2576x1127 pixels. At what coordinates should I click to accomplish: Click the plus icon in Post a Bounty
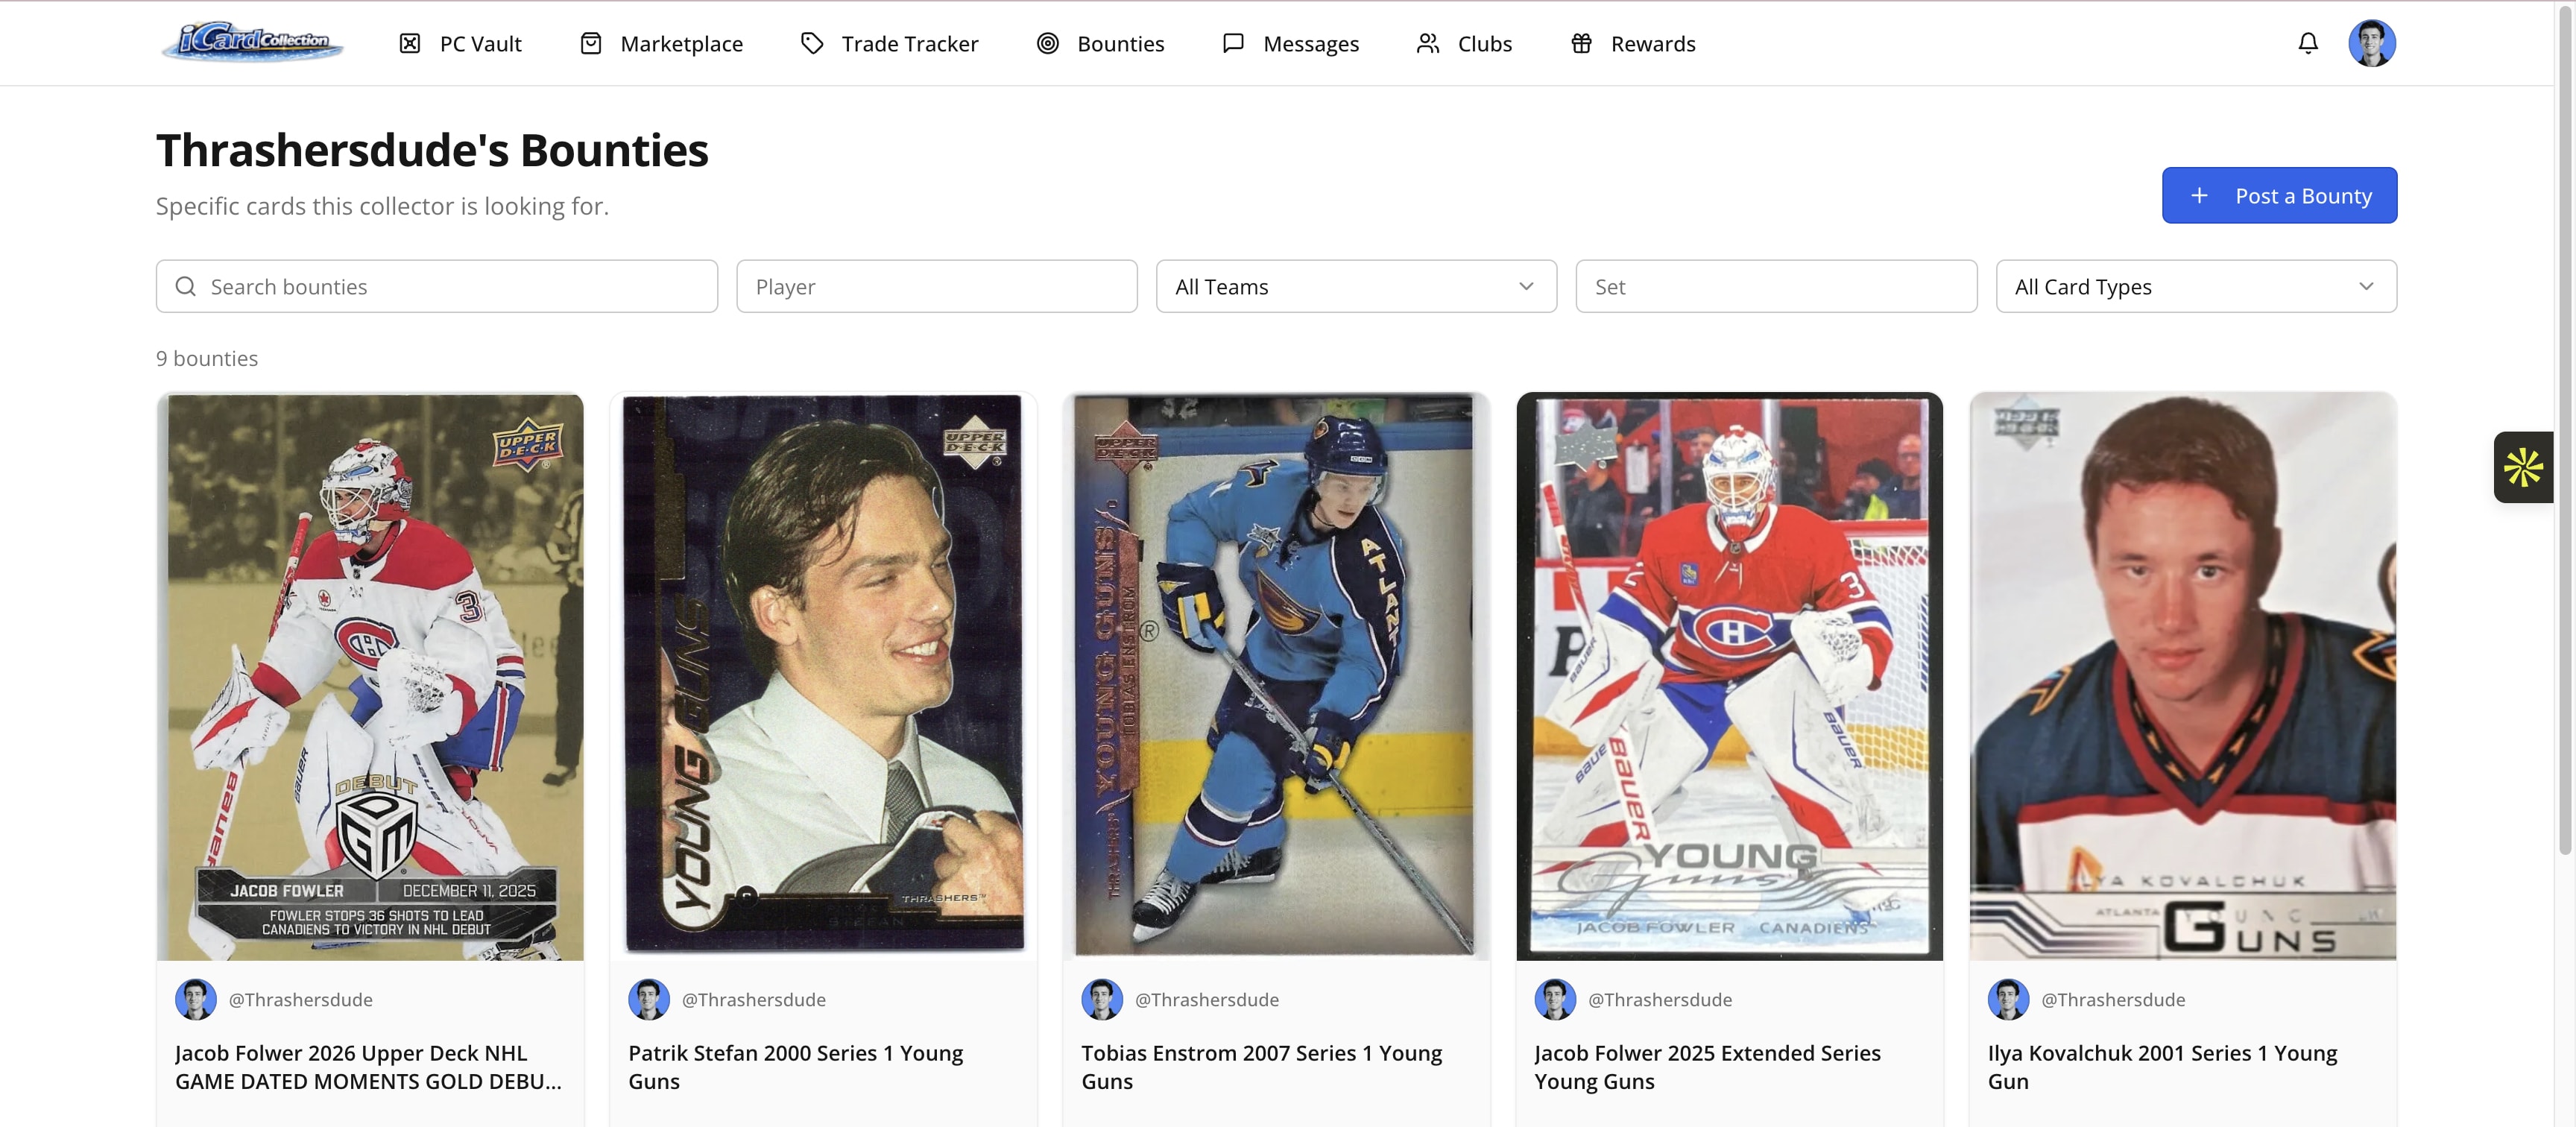2199,196
